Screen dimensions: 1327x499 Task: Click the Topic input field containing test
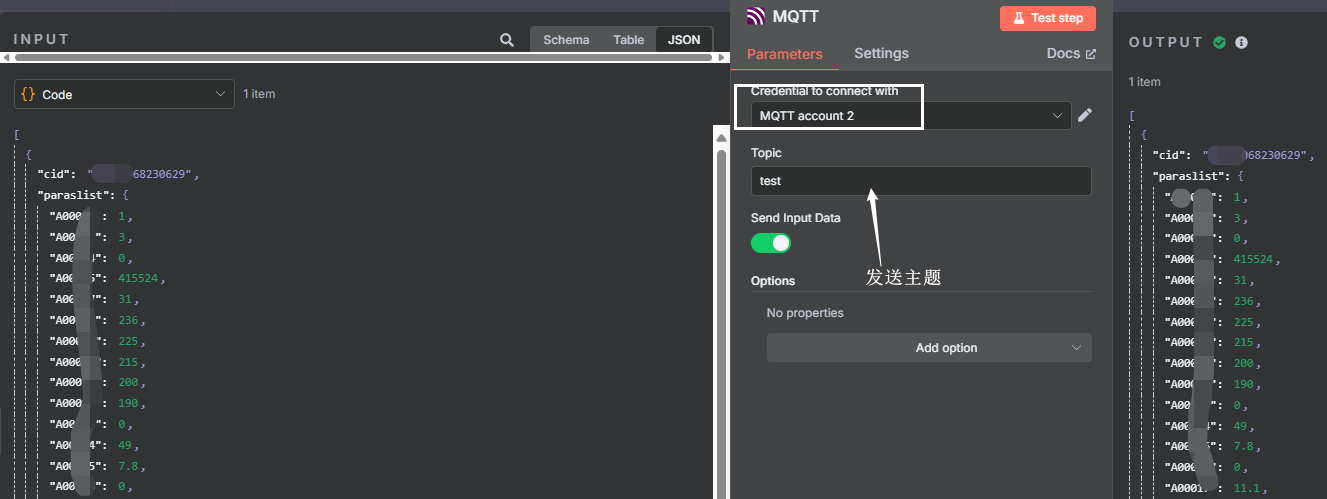[921, 181]
